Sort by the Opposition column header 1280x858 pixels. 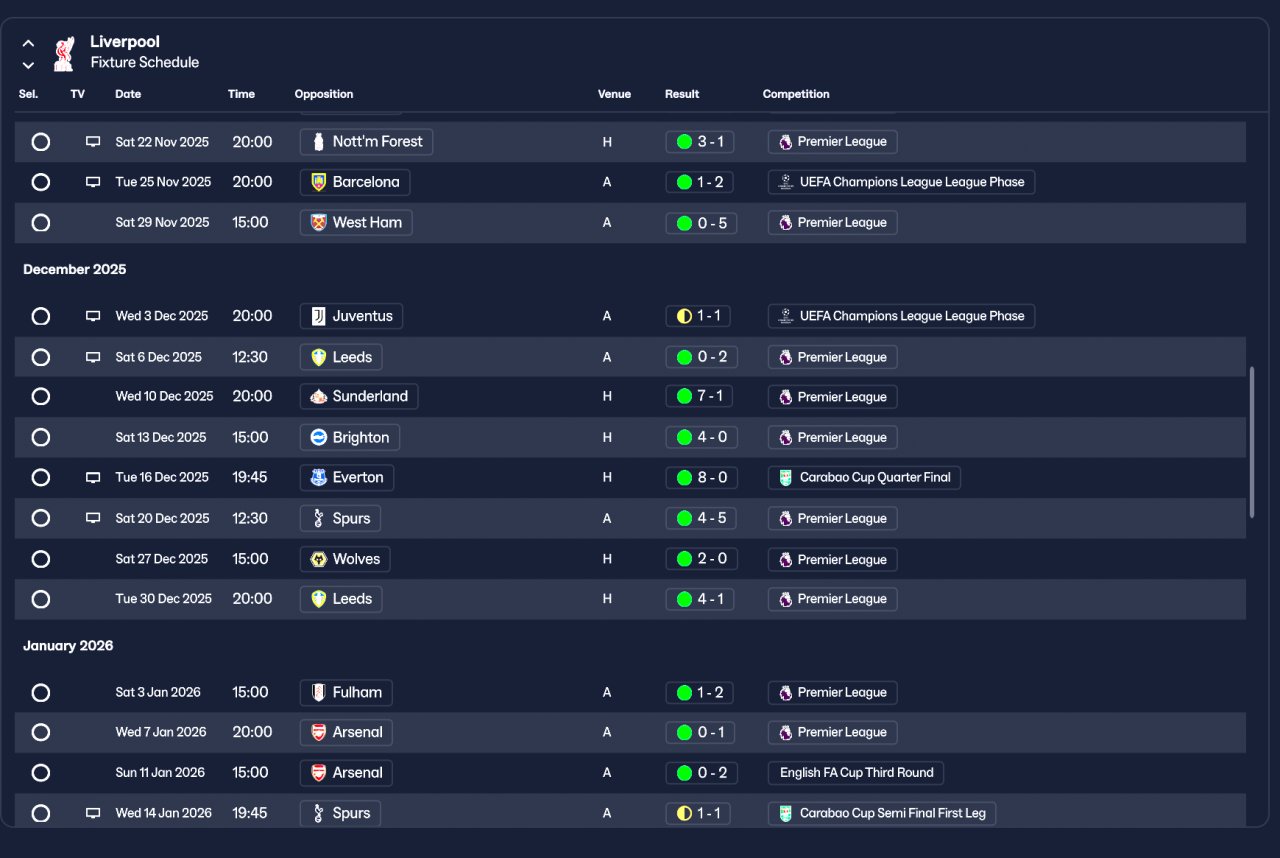[324, 94]
